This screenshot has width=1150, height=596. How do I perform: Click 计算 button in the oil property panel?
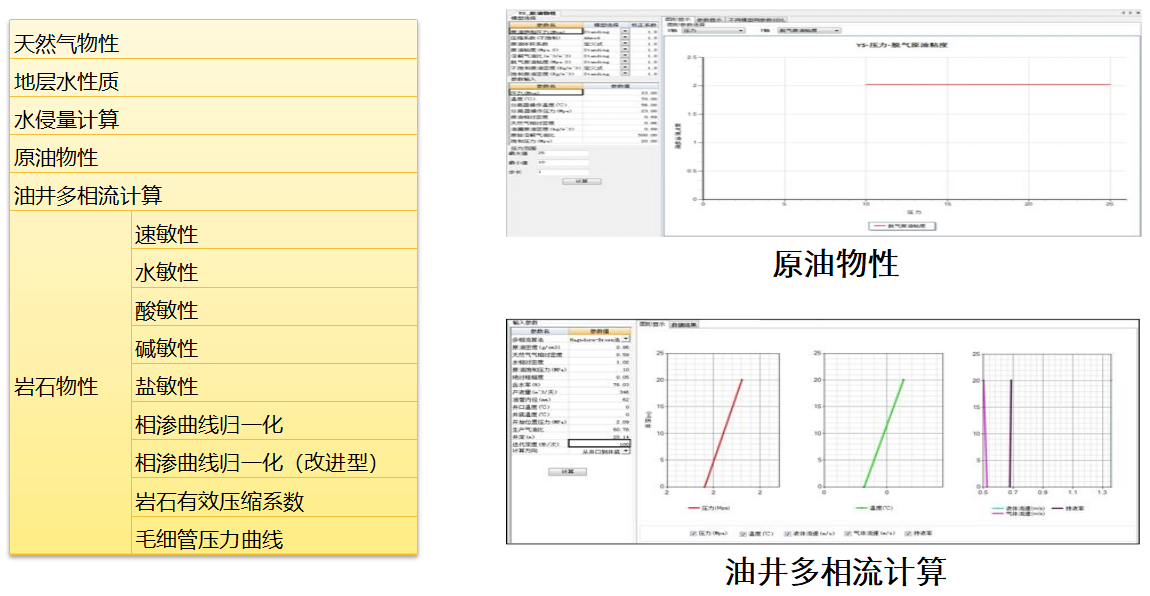(581, 181)
